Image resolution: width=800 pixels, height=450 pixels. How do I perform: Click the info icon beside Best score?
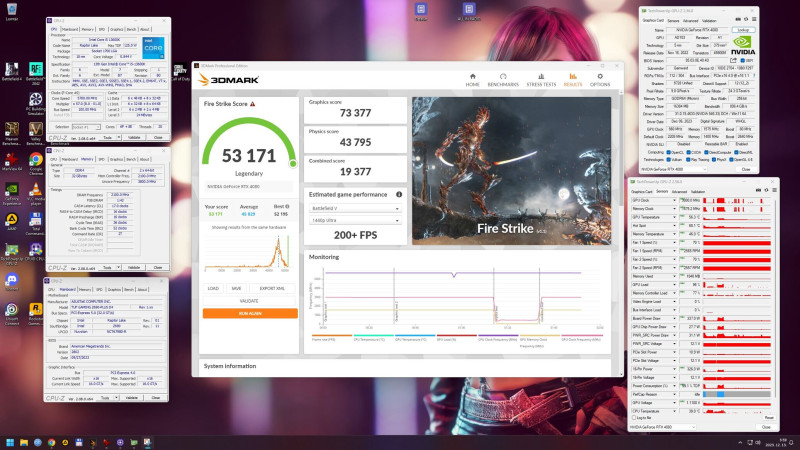[x=287, y=207]
